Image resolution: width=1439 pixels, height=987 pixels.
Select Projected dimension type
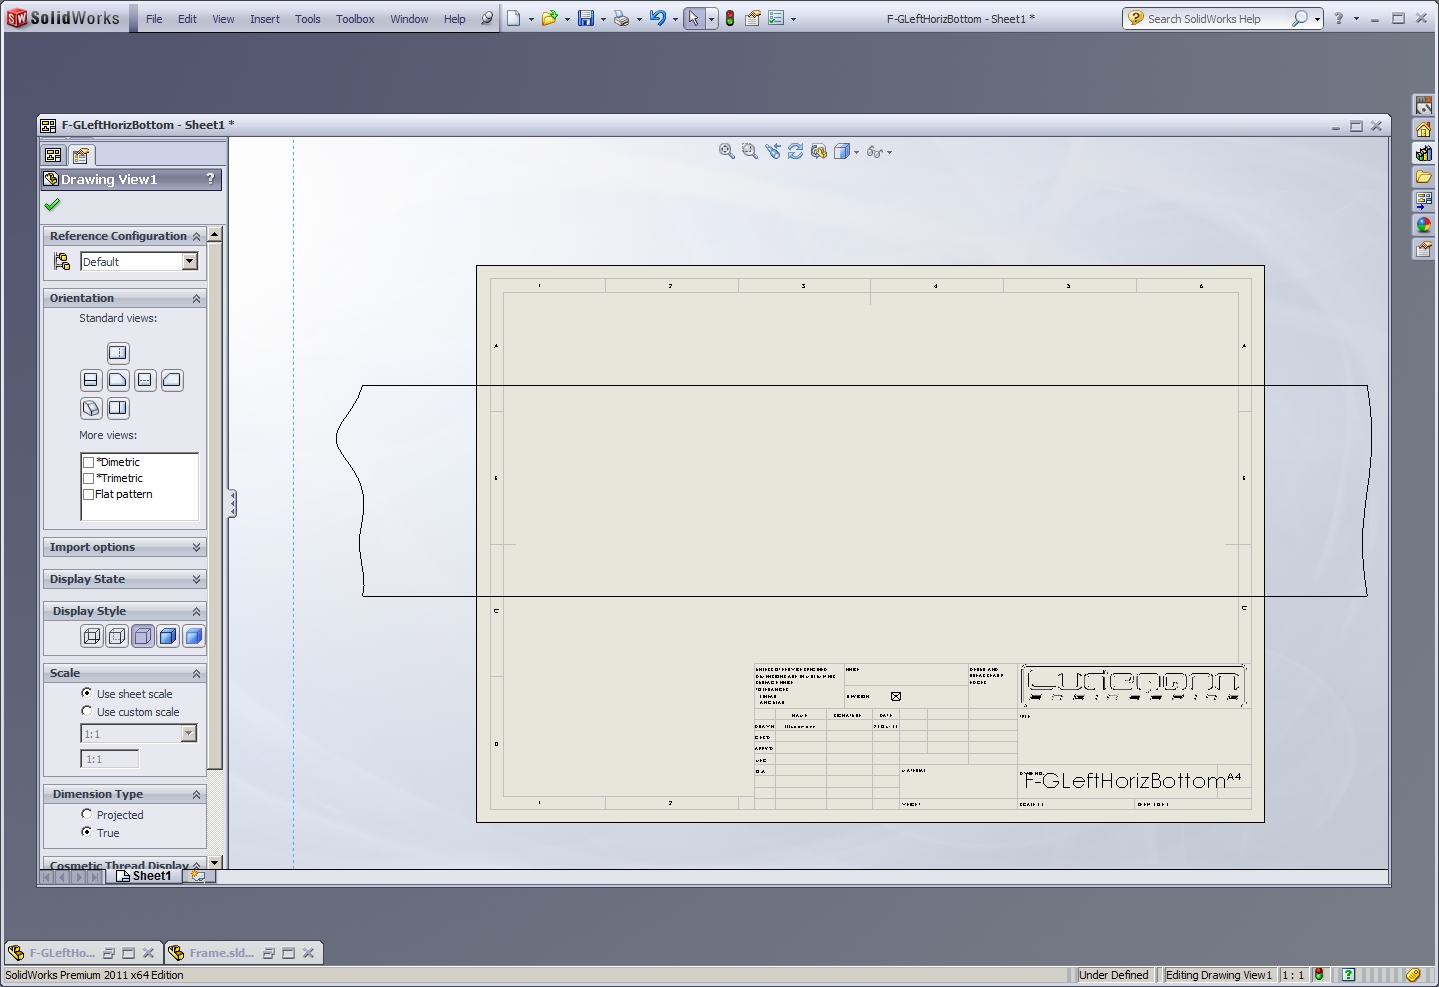click(87, 814)
